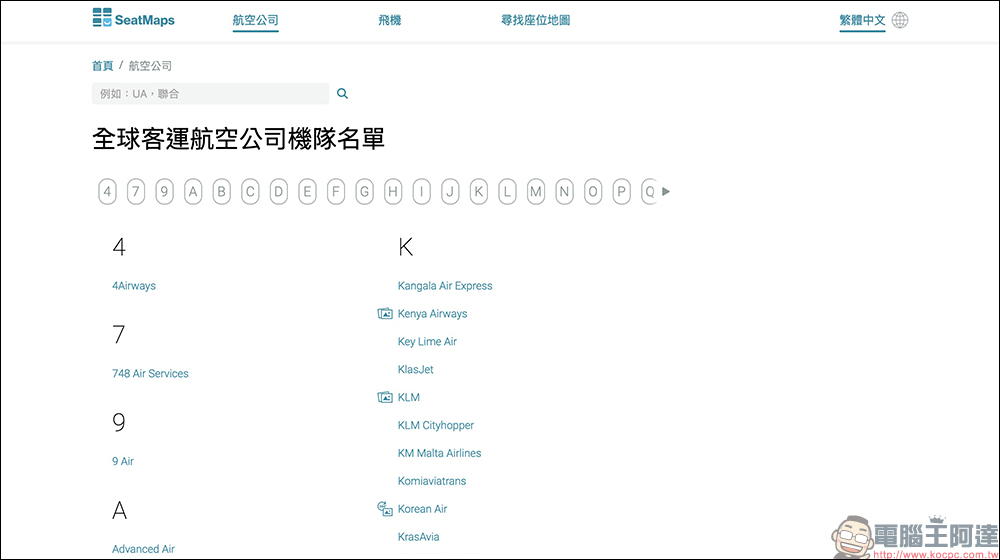Jump to the 9 section via the filter pill
The width and height of the screenshot is (1000, 560).
(x=165, y=191)
